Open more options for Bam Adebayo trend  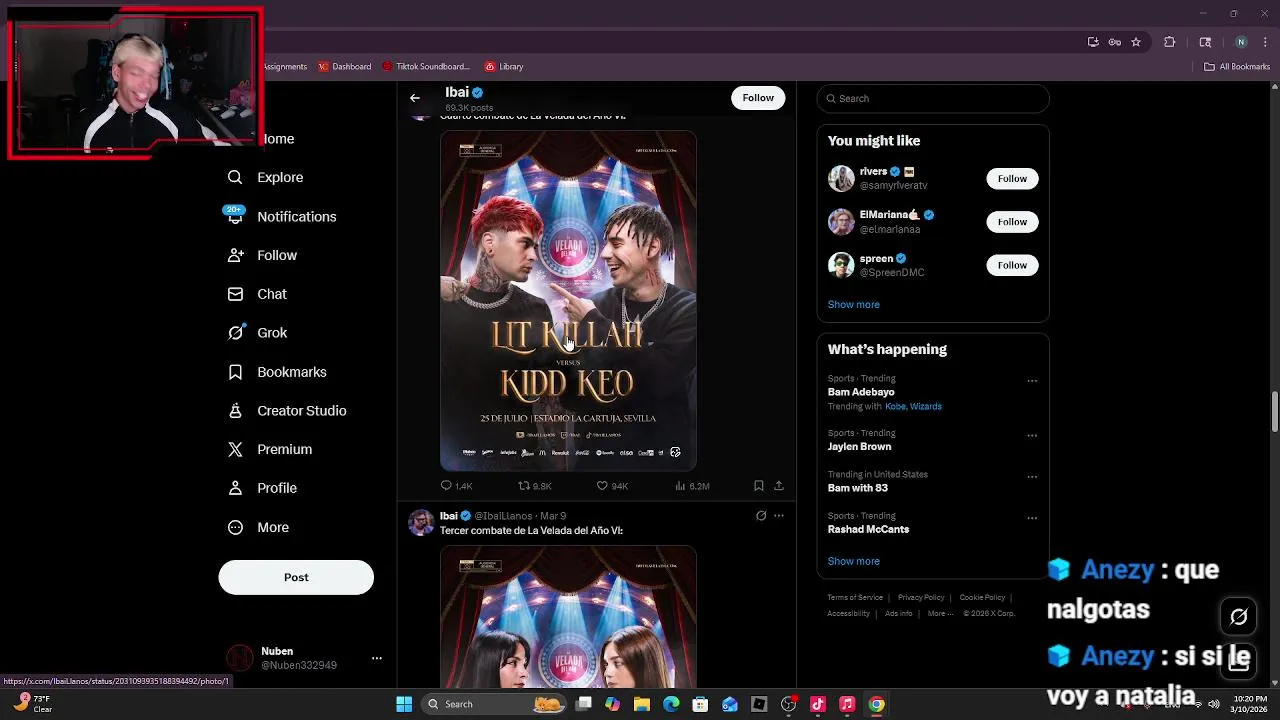coord(1032,381)
